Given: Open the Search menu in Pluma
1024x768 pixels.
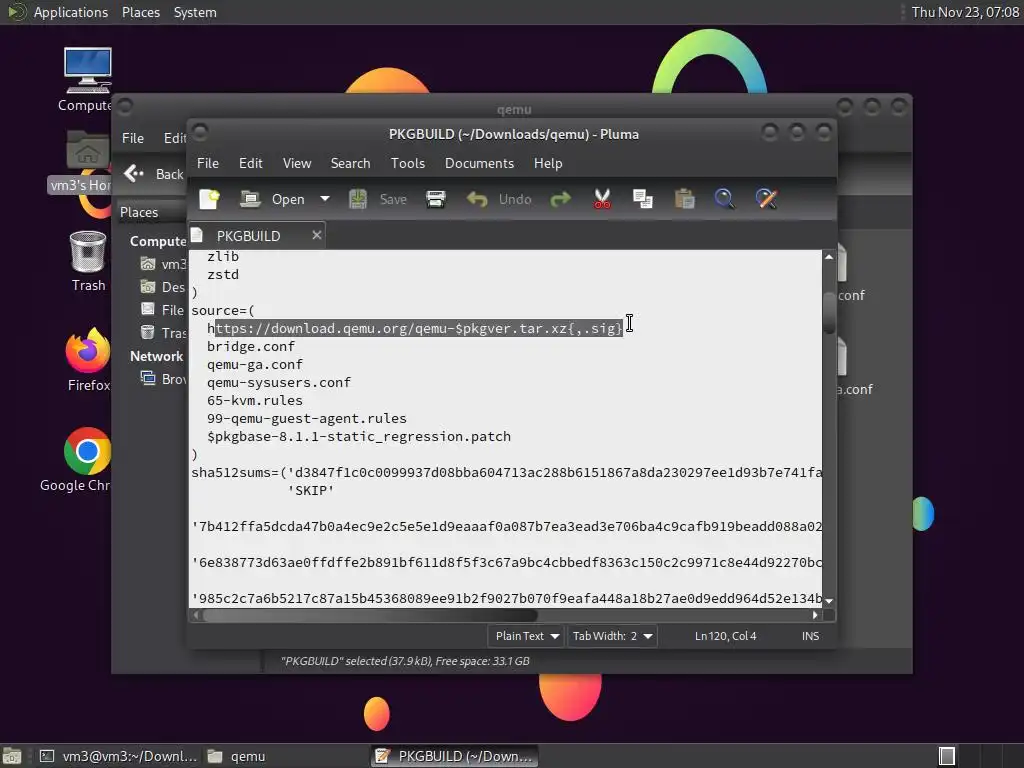Looking at the screenshot, I should click(x=350, y=163).
